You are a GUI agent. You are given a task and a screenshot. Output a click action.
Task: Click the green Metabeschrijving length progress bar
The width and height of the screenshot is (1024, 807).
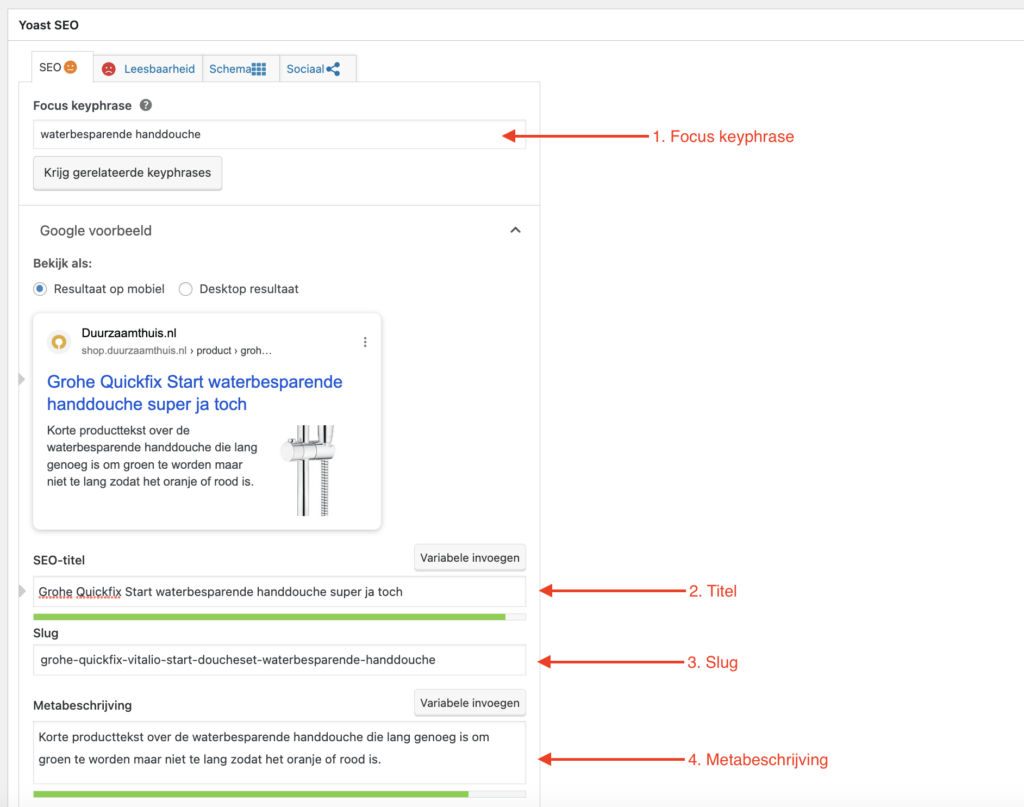251,794
